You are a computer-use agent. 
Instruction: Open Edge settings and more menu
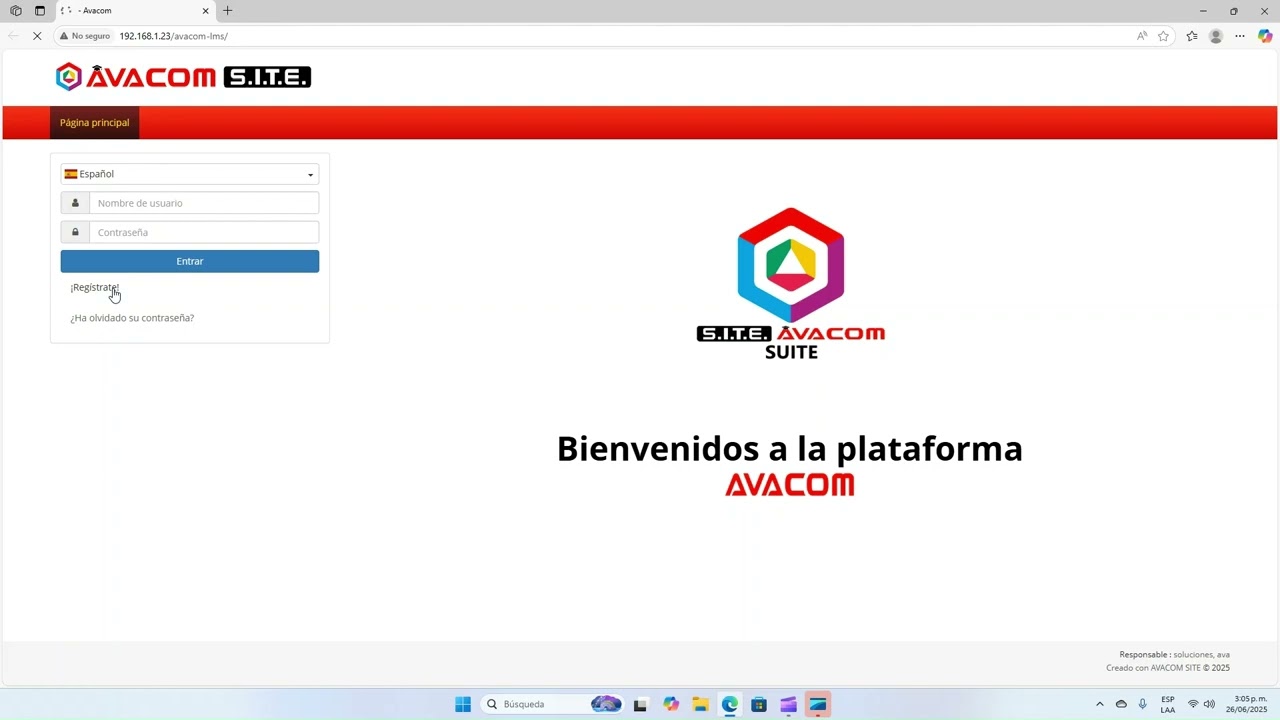[x=1240, y=36]
